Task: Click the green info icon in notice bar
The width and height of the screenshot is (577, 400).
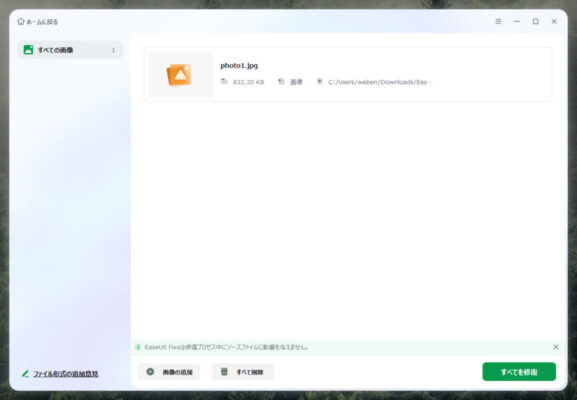Action: pos(138,347)
